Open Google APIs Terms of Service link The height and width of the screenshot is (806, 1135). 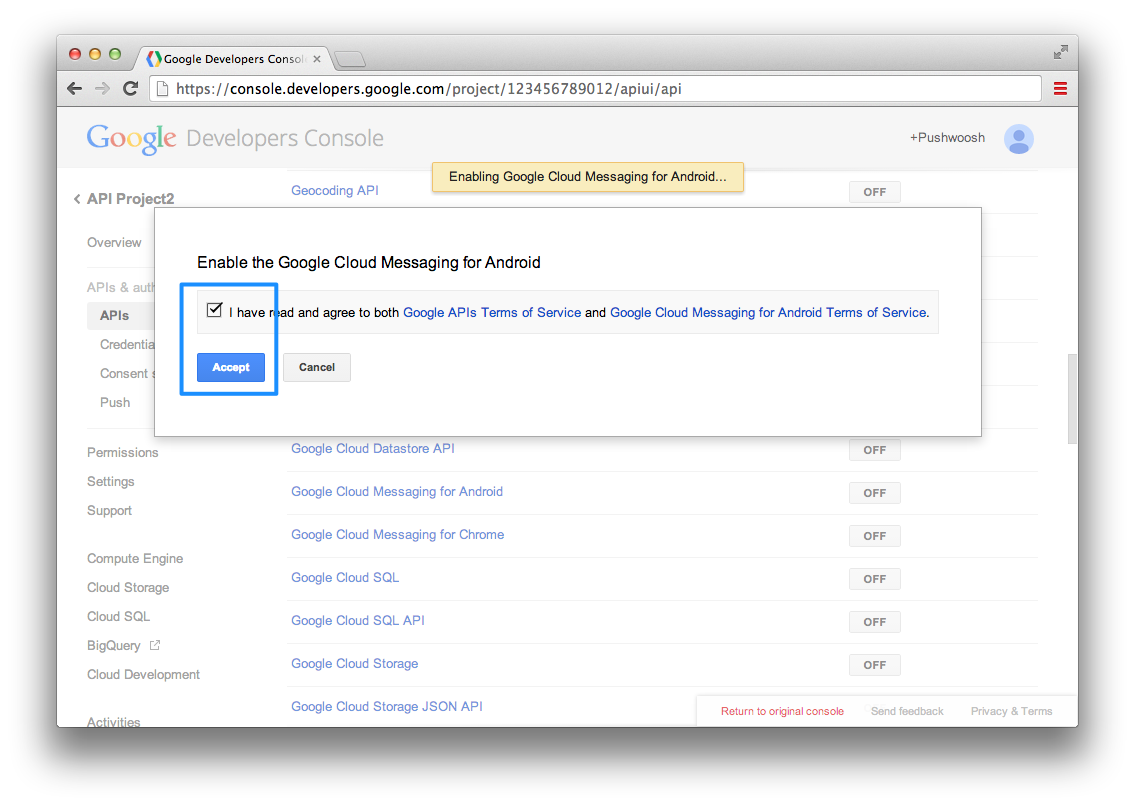click(491, 312)
